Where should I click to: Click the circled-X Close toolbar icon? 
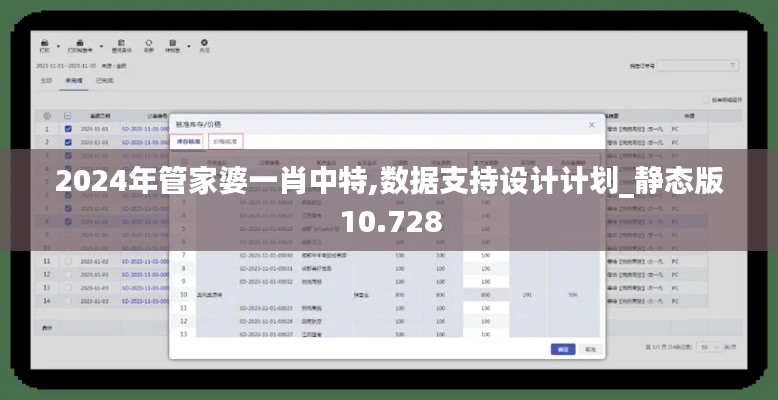coord(204,43)
